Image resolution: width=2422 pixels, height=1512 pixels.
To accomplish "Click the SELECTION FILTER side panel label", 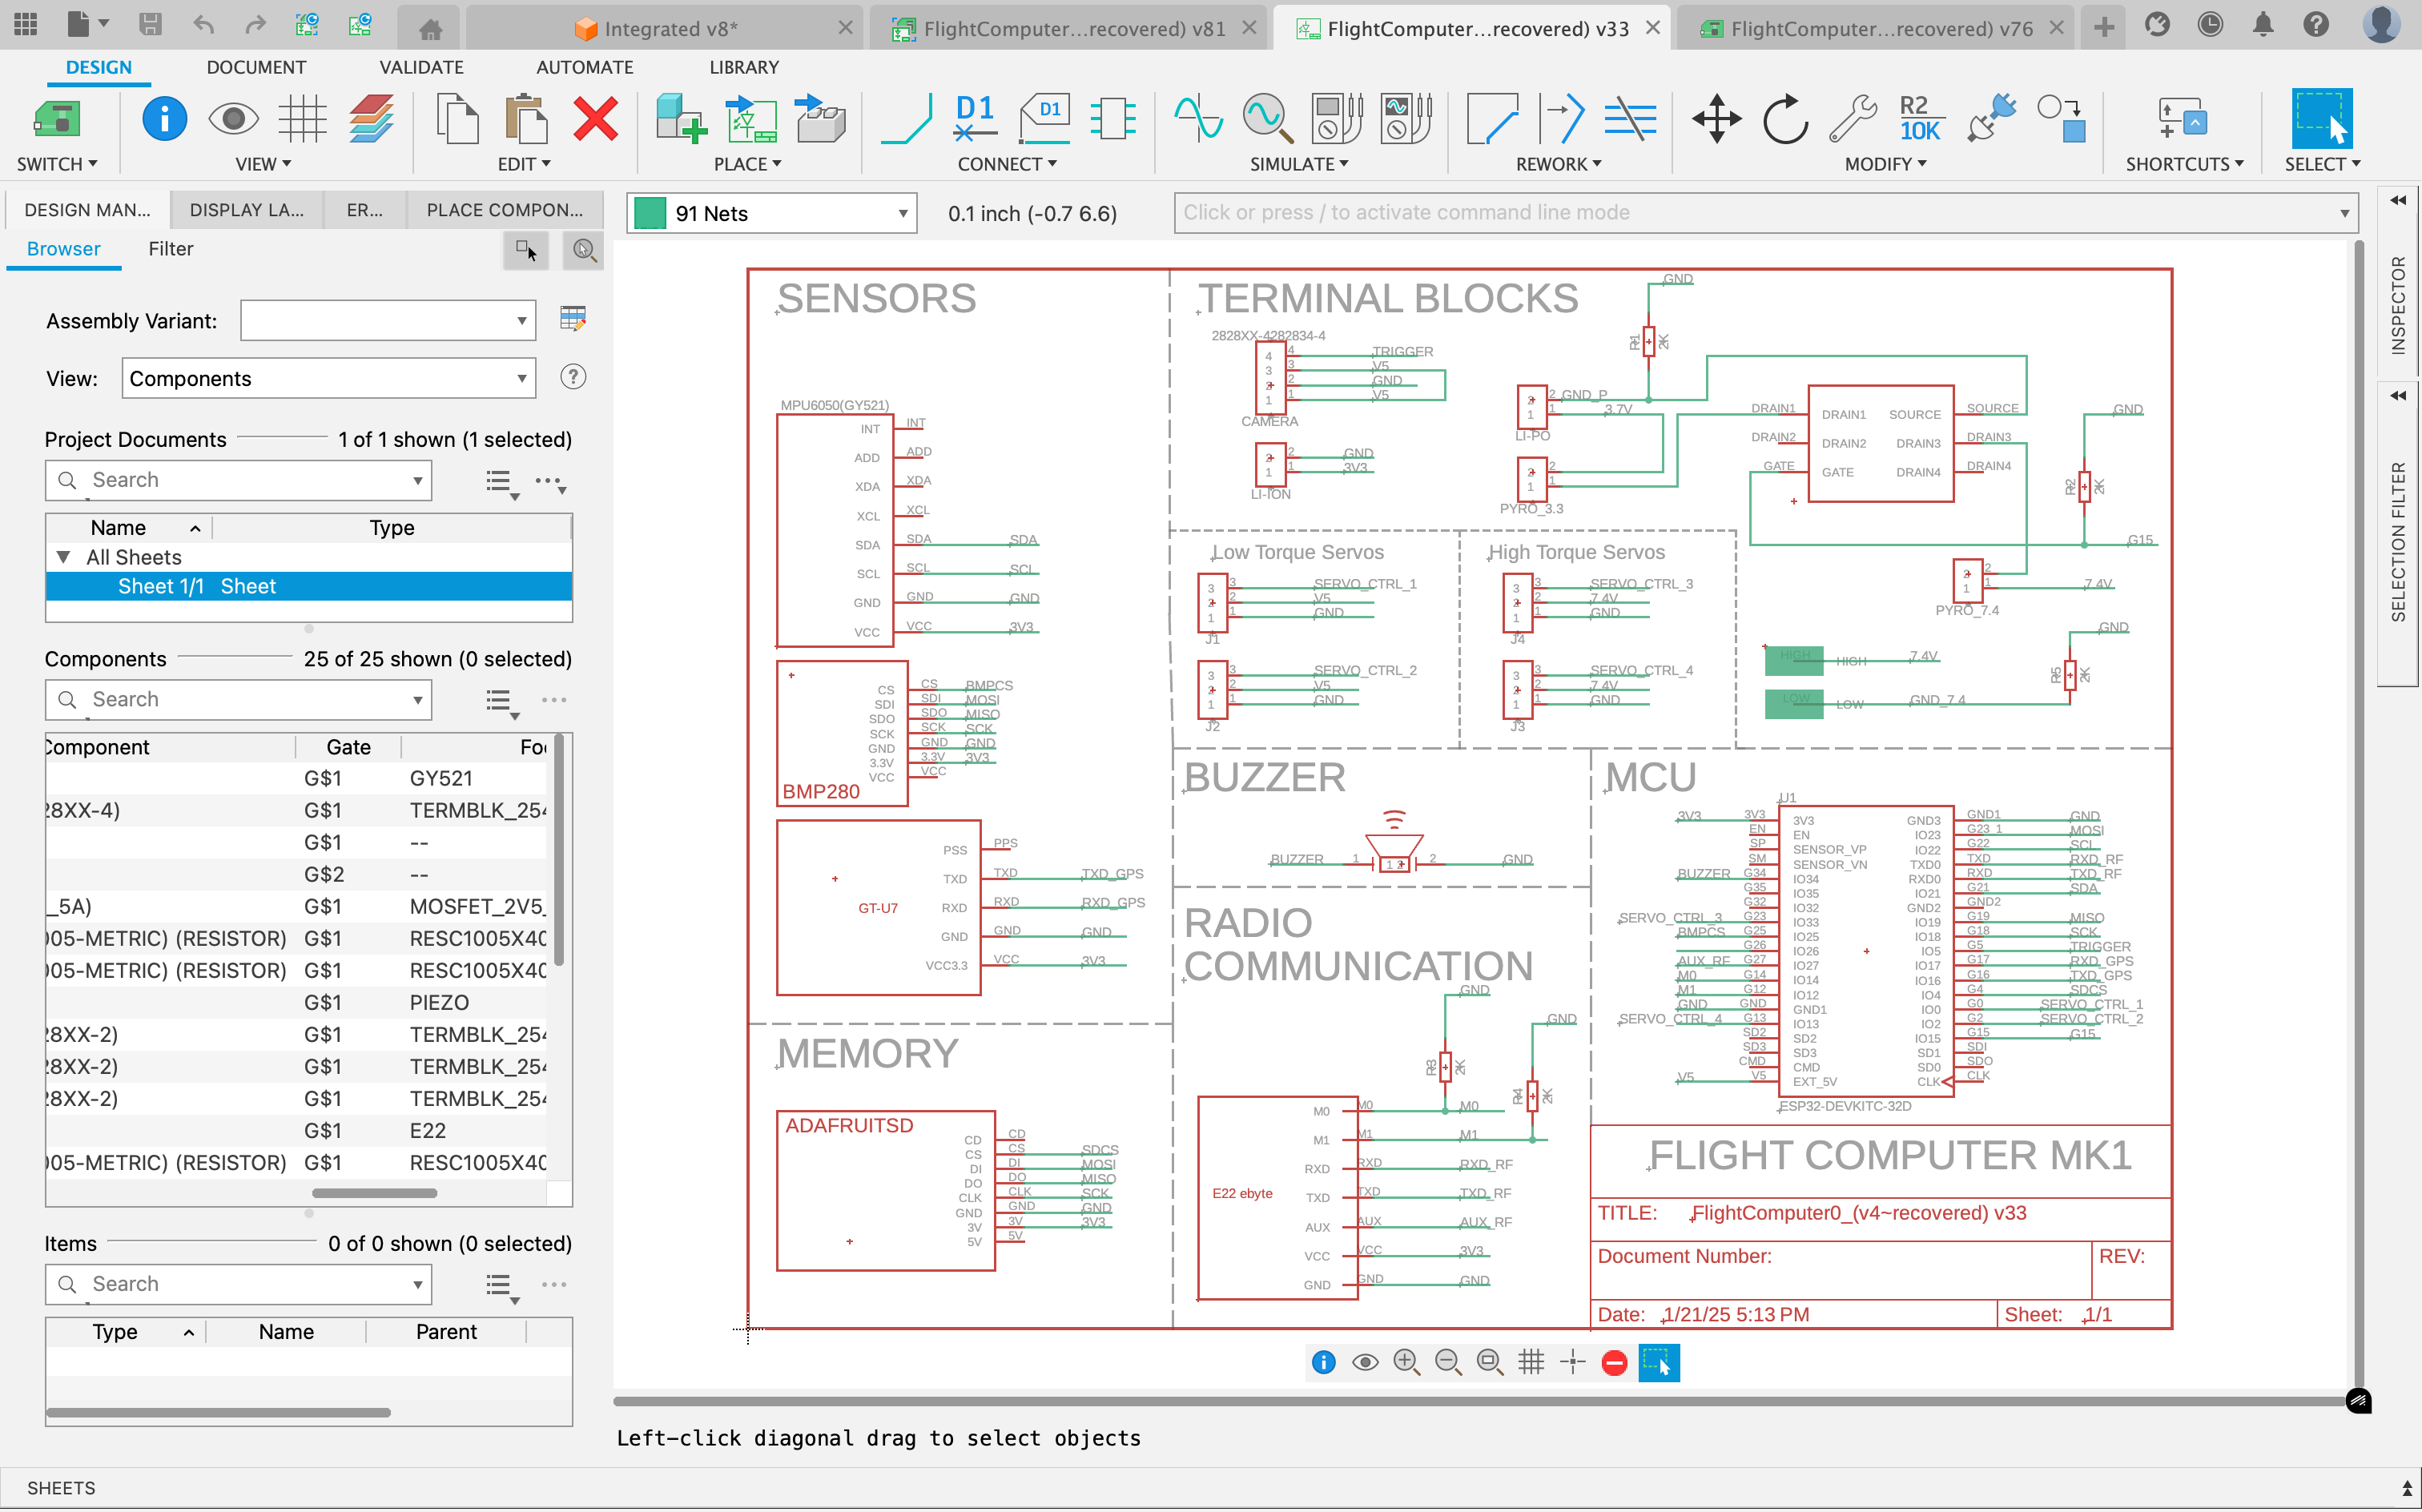I will (2398, 541).
